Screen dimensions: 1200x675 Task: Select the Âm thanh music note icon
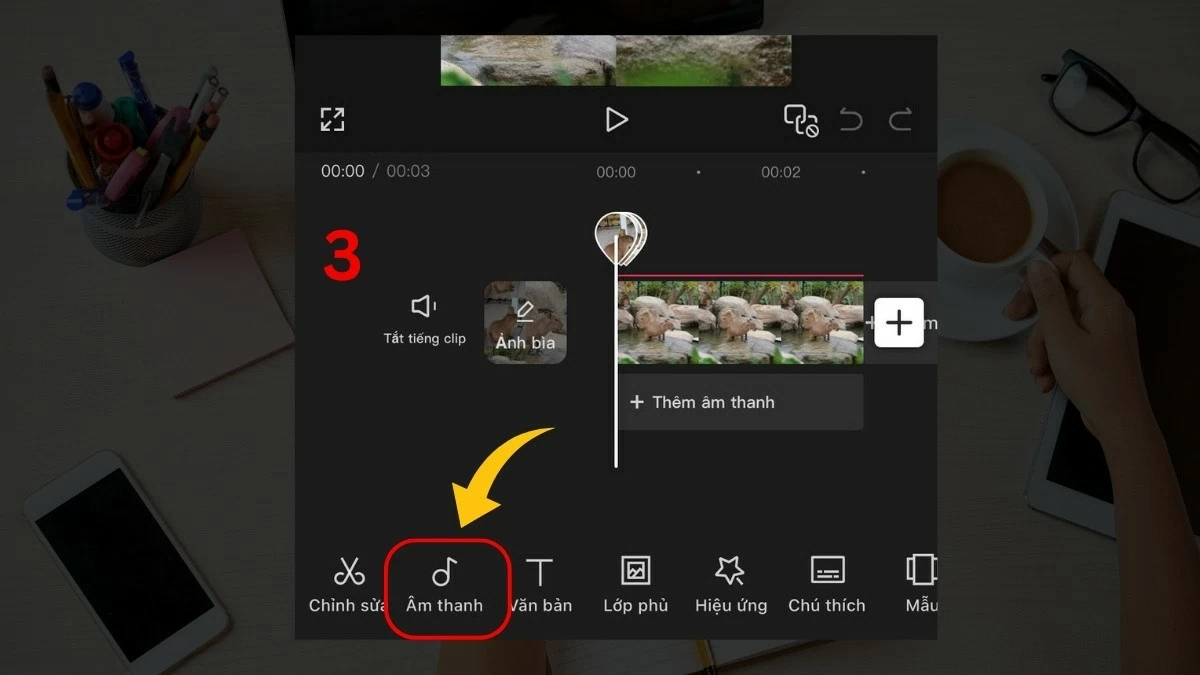445,584
